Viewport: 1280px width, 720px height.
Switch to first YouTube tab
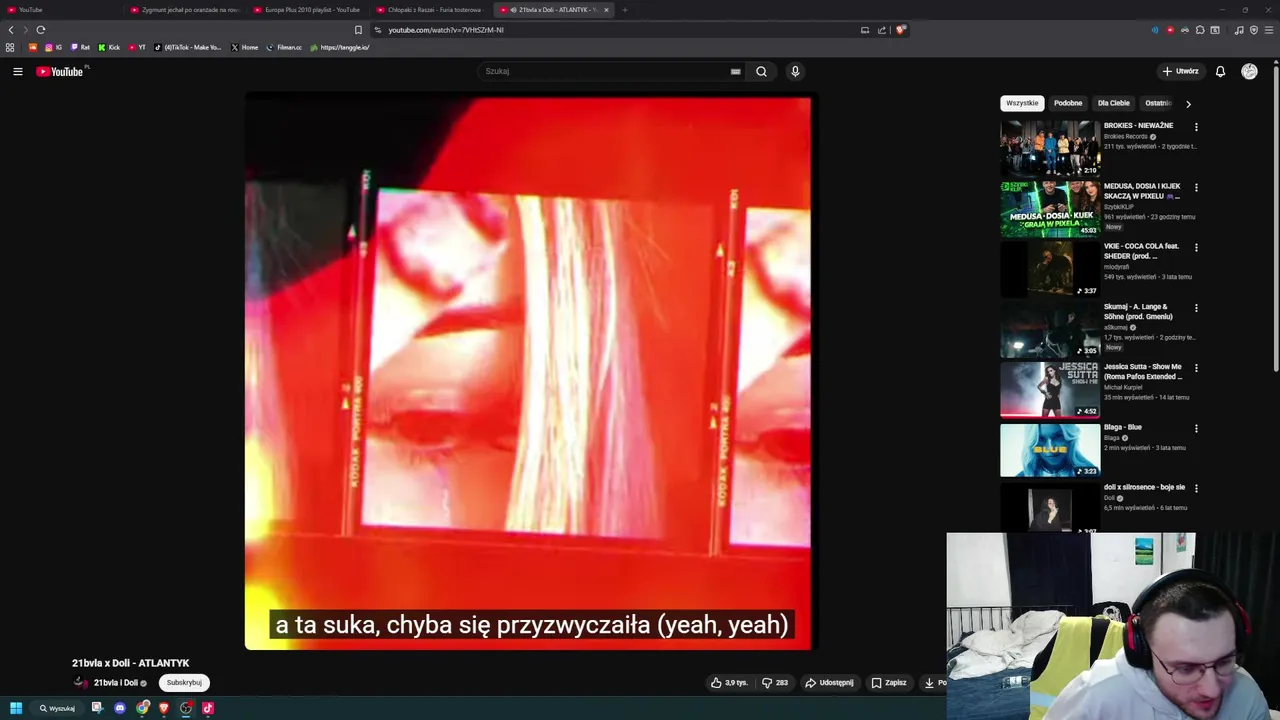click(62, 10)
